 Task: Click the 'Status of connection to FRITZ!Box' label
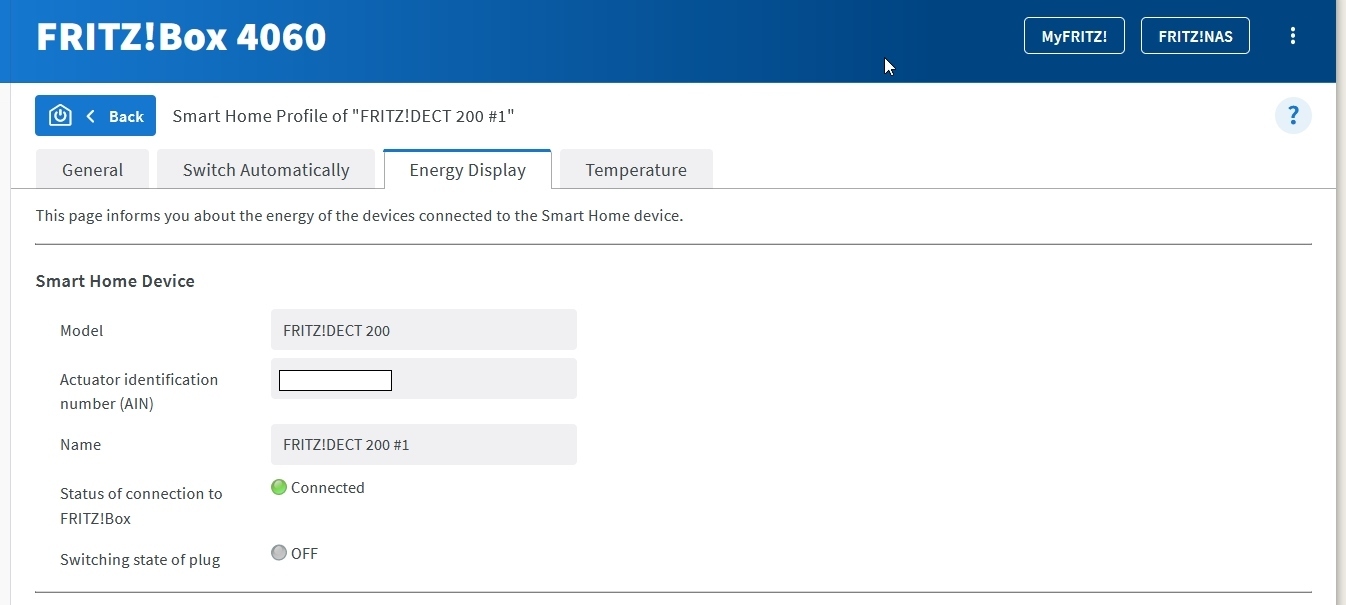point(141,506)
